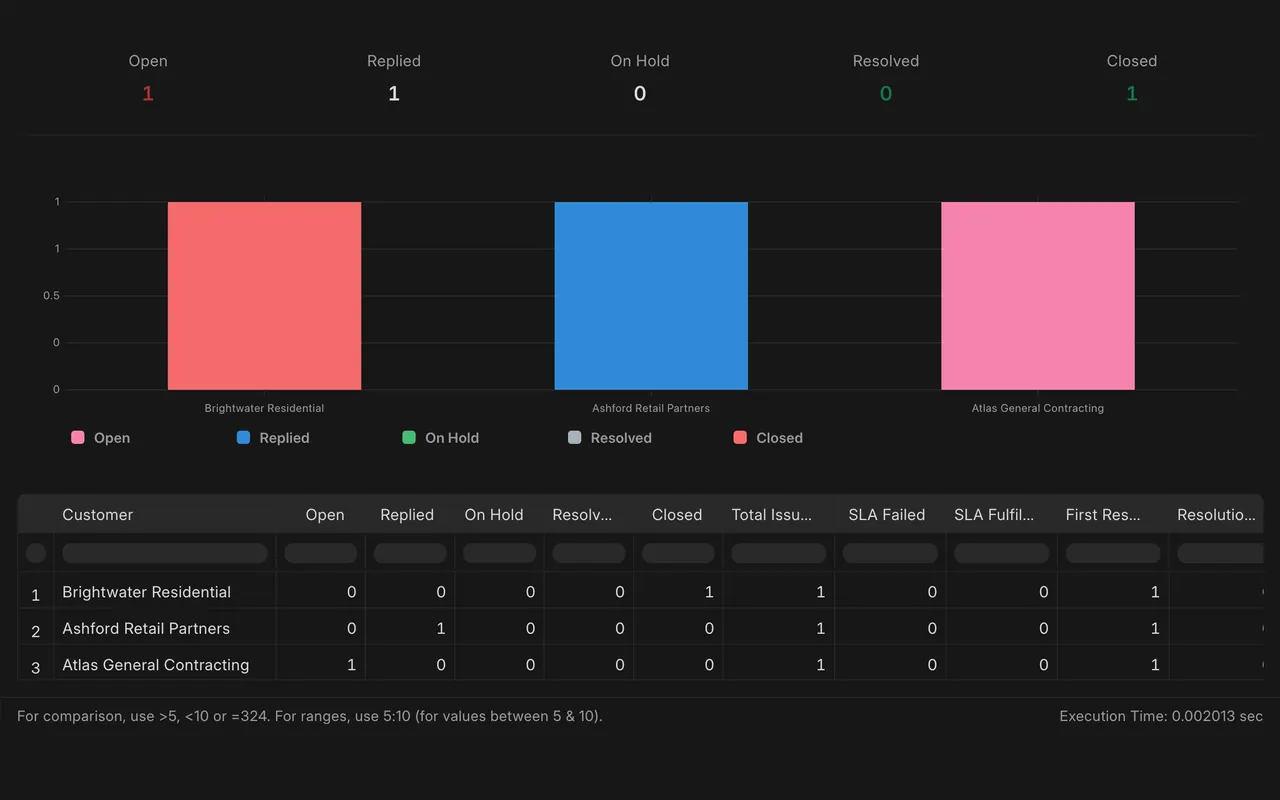Screen dimensions: 1280x800
Task: Focus the On Hold filter field
Action: pyautogui.click(x=499, y=553)
